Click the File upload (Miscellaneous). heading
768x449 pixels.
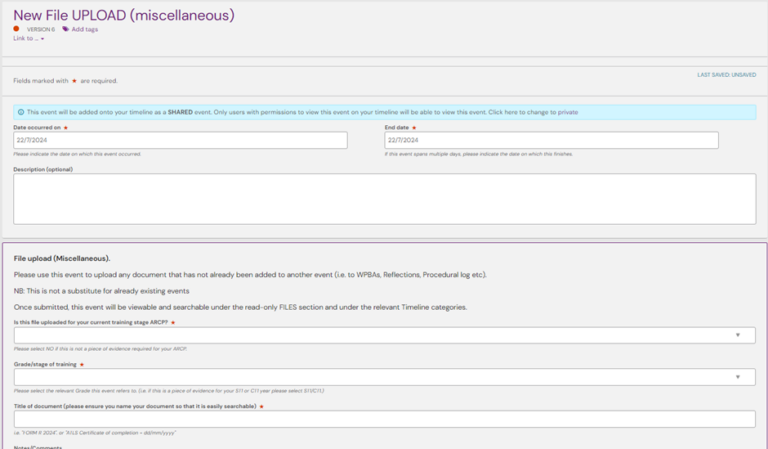62,258
